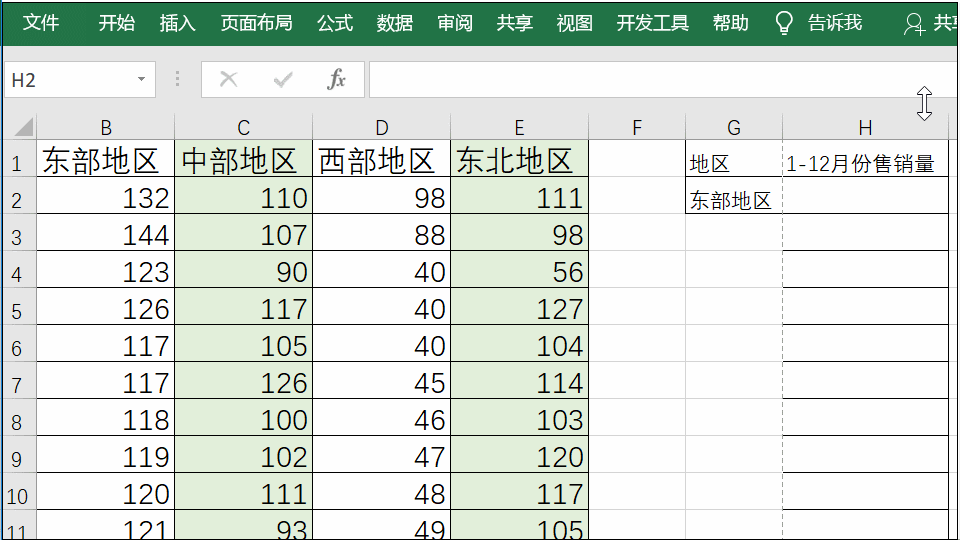960x540 pixels.
Task: Click the 中部地区 header cell
Action: [244, 159]
